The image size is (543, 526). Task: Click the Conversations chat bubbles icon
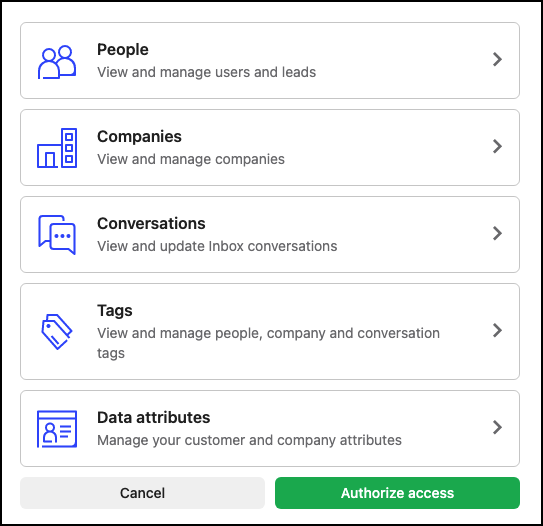(57, 235)
